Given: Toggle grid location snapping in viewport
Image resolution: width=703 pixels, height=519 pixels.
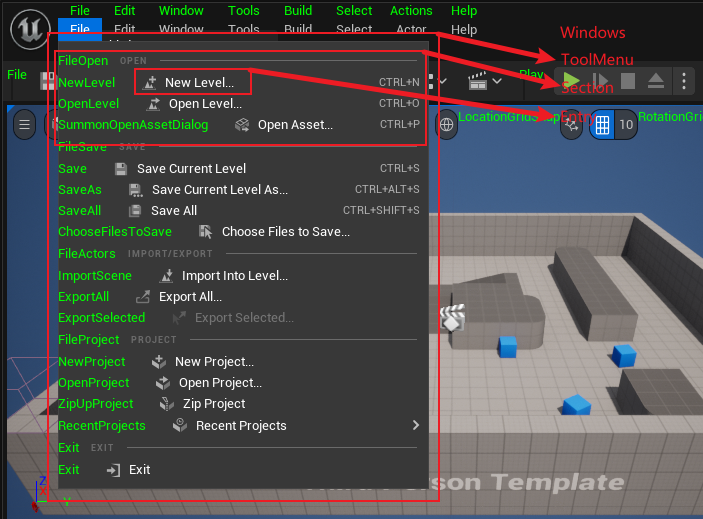Looking at the screenshot, I should tap(602, 125).
